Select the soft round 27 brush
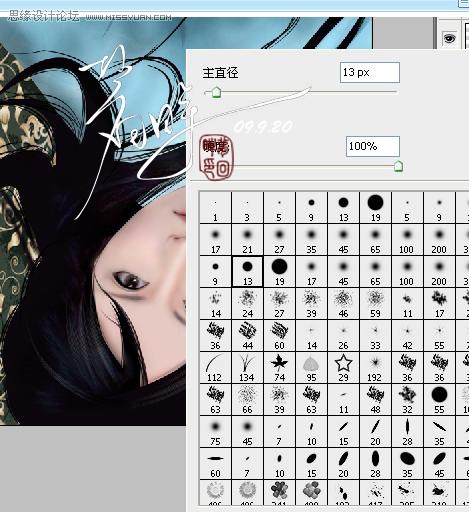Screen dimensions: 469x512 pyautogui.click(x=279, y=240)
